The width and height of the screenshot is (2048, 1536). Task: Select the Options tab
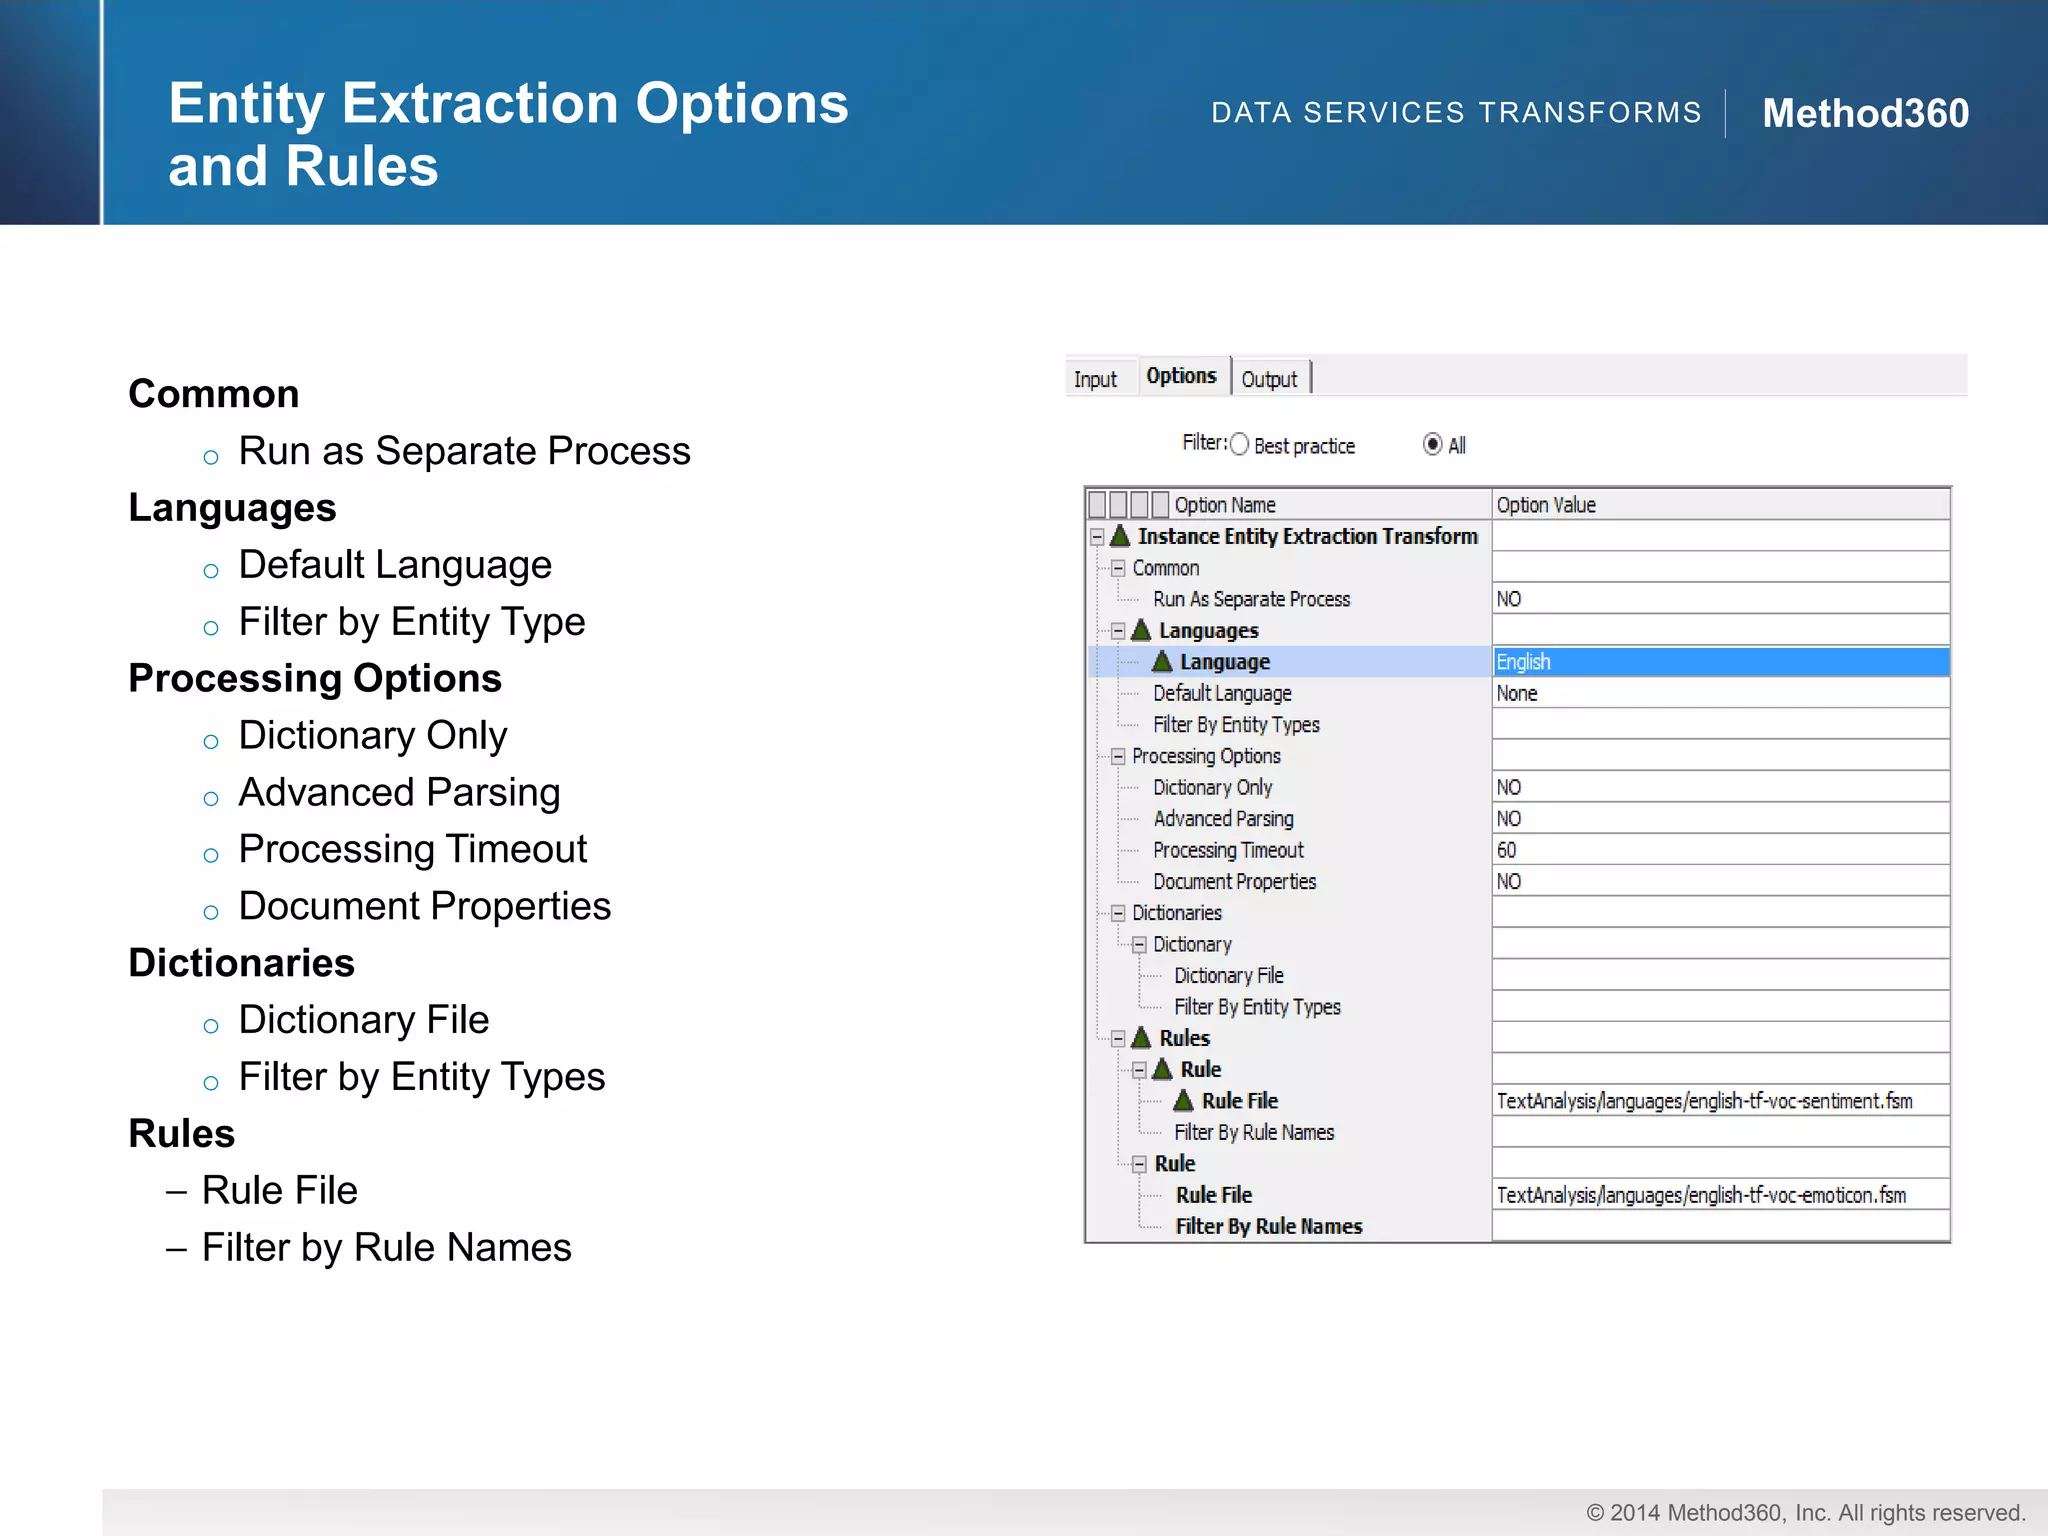pos(1181,376)
